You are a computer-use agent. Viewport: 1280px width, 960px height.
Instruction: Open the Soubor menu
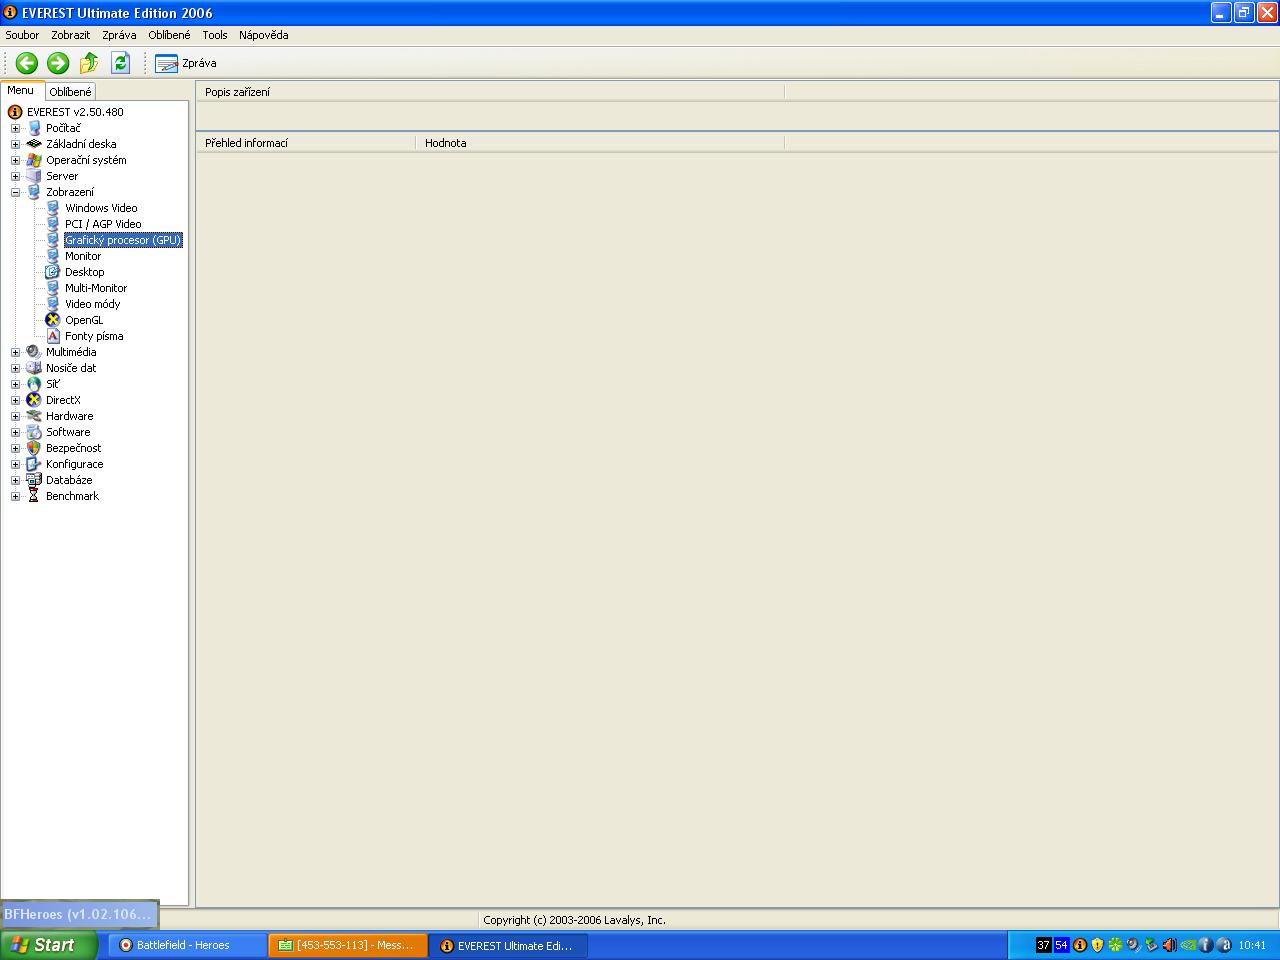pyautogui.click(x=22, y=35)
